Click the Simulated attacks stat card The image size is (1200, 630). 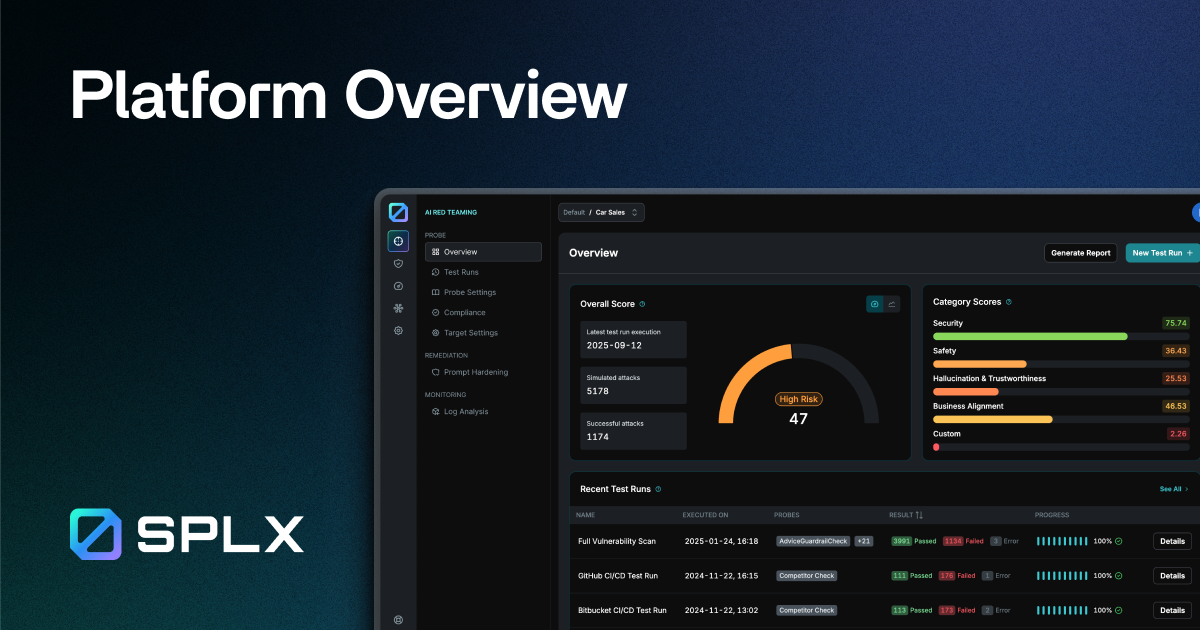click(x=633, y=386)
